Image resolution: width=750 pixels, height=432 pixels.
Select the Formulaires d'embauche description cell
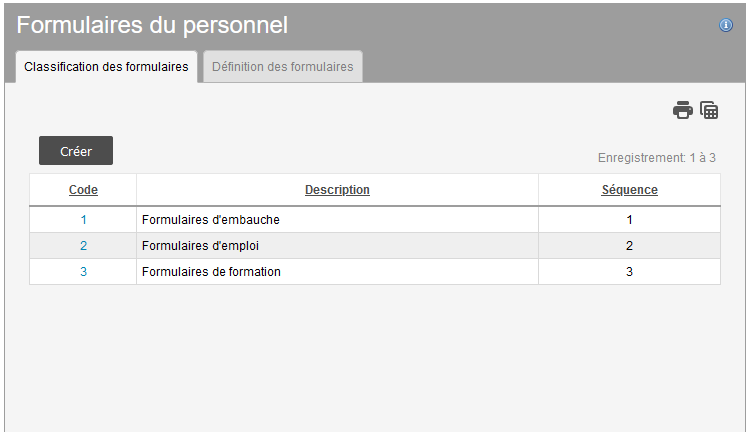[211, 220]
